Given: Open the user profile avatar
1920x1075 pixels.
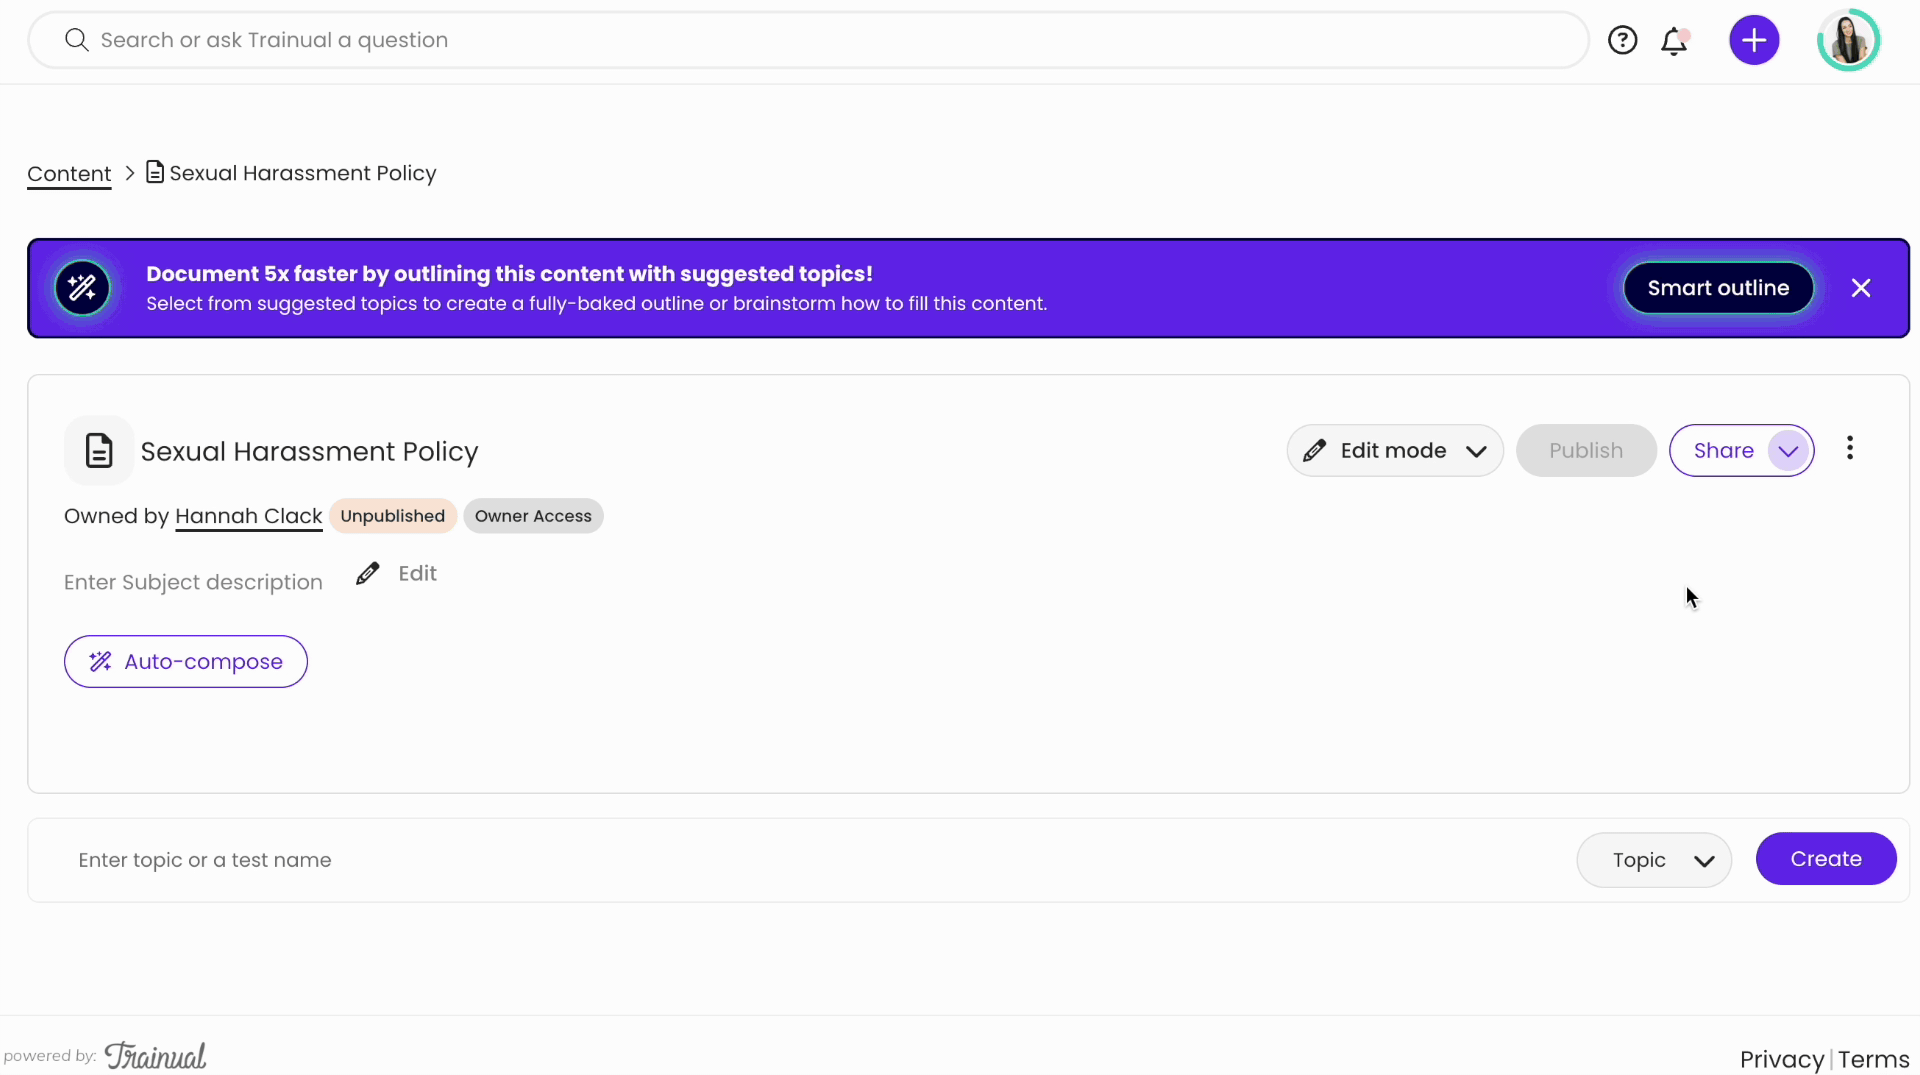Looking at the screenshot, I should (1848, 40).
